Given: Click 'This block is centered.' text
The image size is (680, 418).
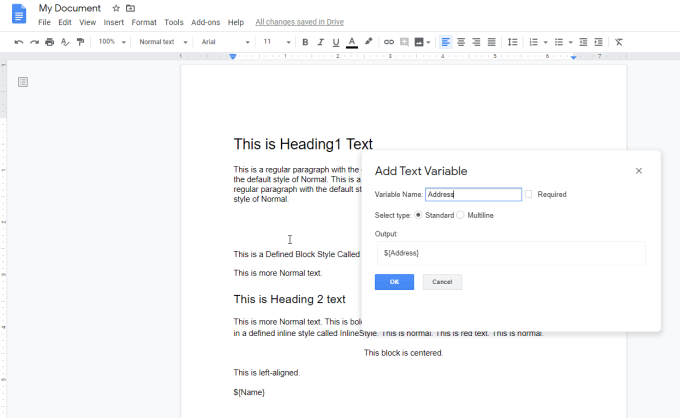Looking at the screenshot, I should [403, 353].
